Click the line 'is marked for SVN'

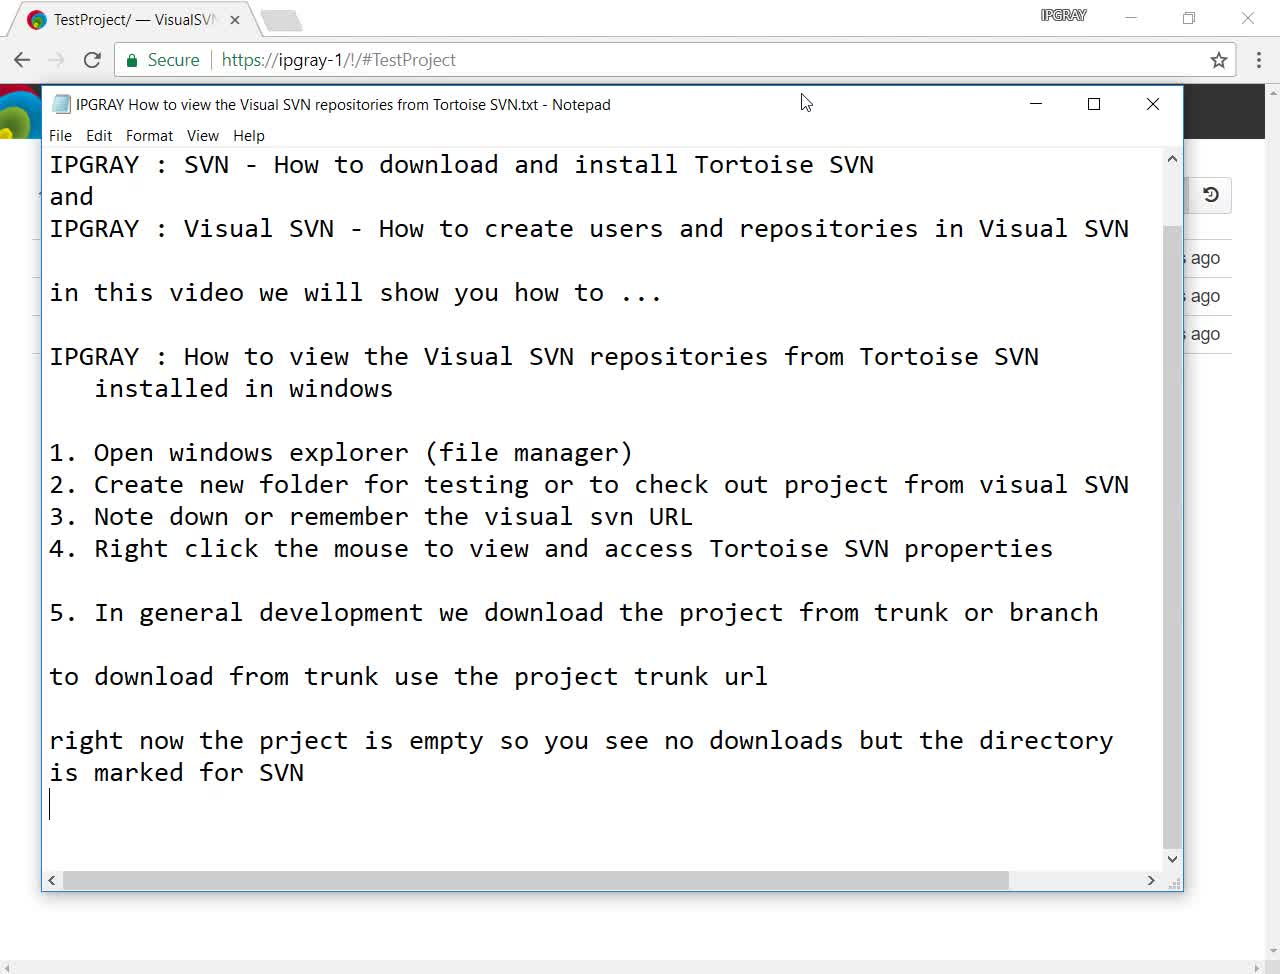(x=177, y=773)
